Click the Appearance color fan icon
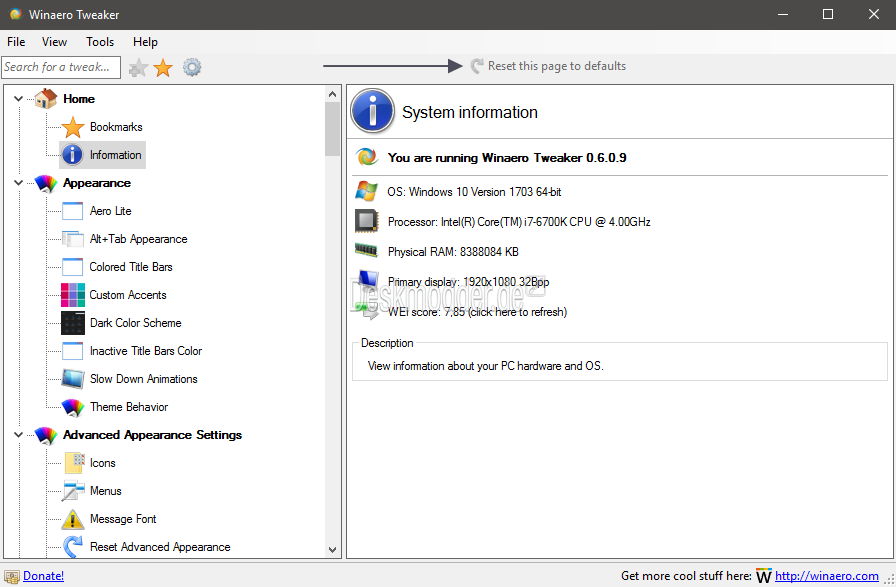 pyautogui.click(x=46, y=183)
